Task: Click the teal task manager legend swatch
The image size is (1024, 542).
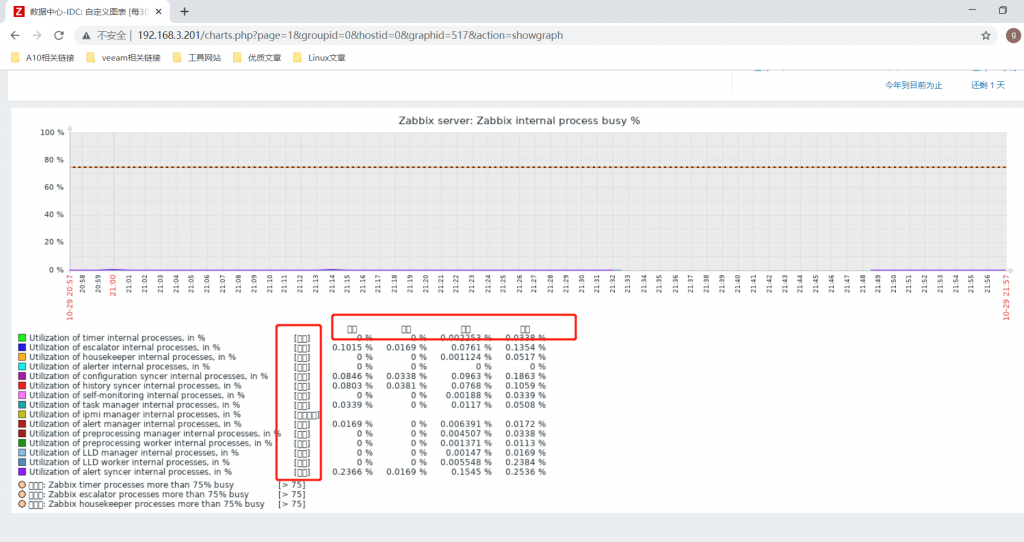Action: point(22,405)
